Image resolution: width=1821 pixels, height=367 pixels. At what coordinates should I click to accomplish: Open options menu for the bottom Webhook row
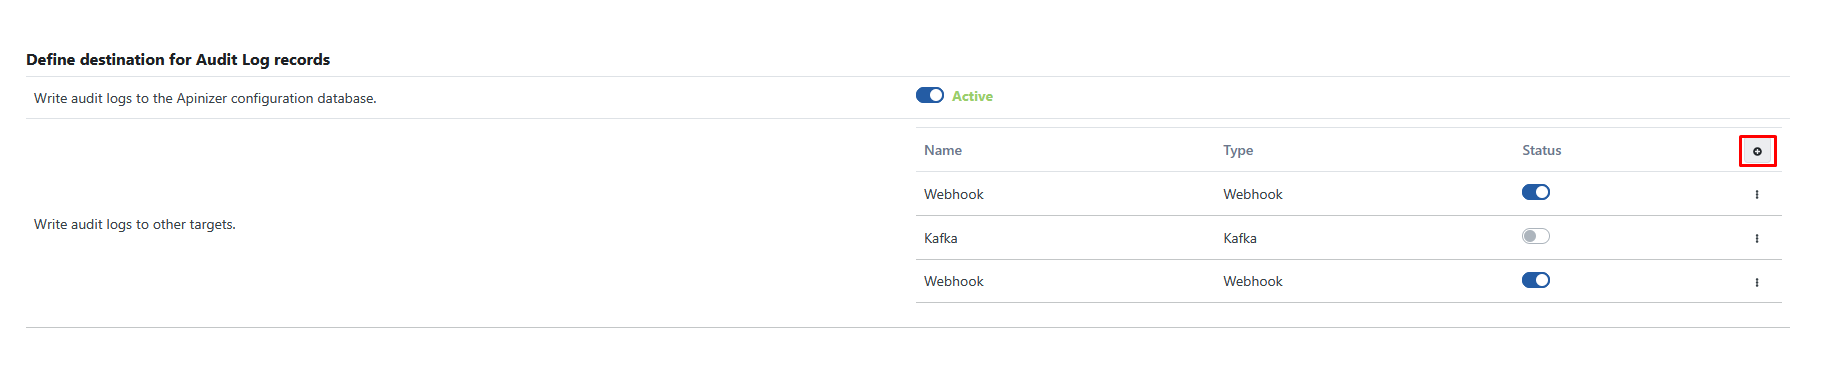[x=1757, y=282]
